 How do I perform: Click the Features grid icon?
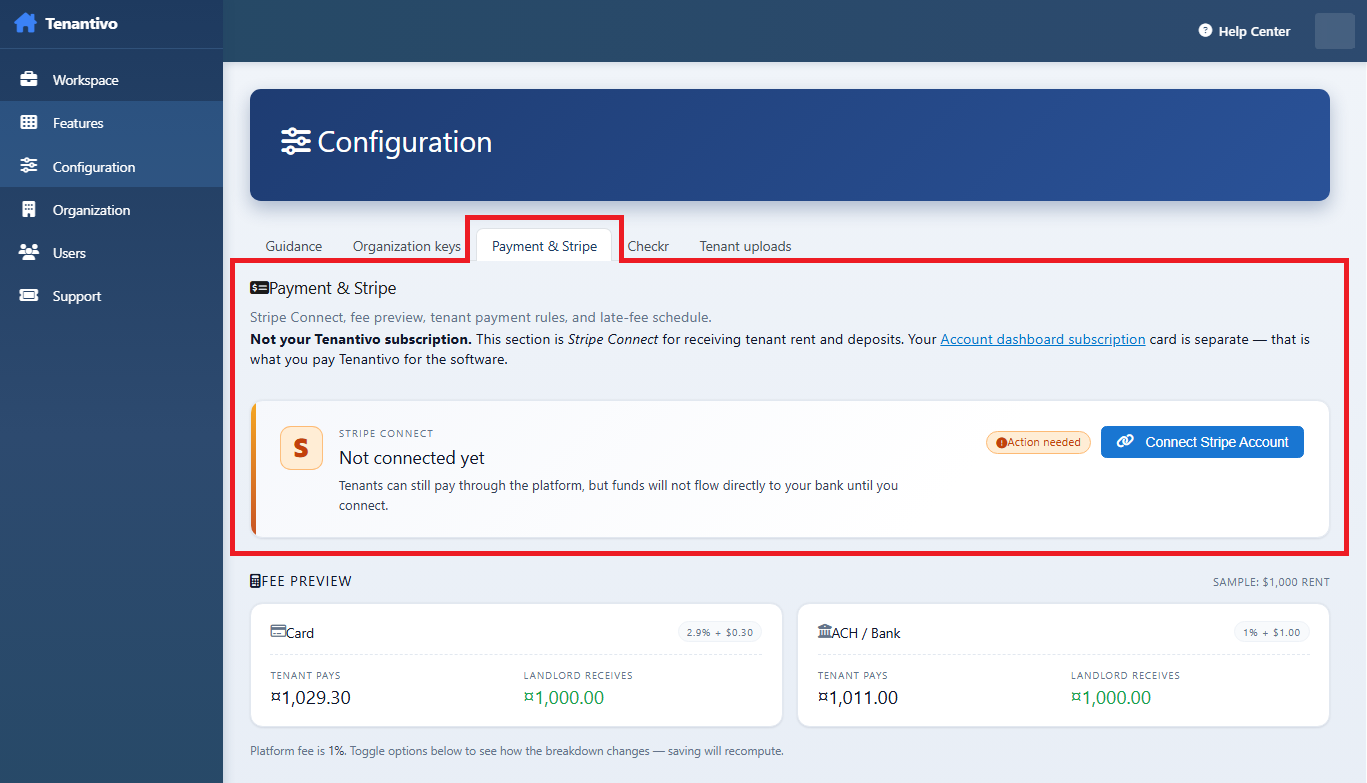[29, 123]
